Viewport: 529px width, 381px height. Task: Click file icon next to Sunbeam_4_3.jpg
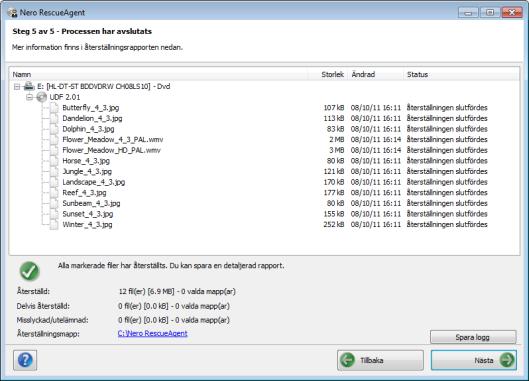(54, 203)
